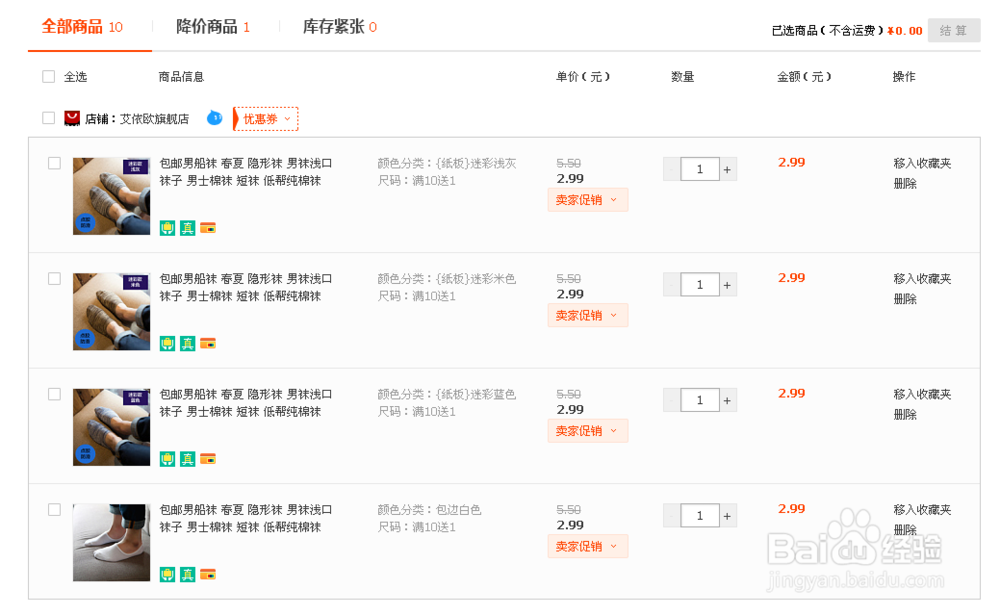Viewport: 1000px width, 615px height.
Task: Open the white socks product thumbnail
Action: click(x=111, y=542)
